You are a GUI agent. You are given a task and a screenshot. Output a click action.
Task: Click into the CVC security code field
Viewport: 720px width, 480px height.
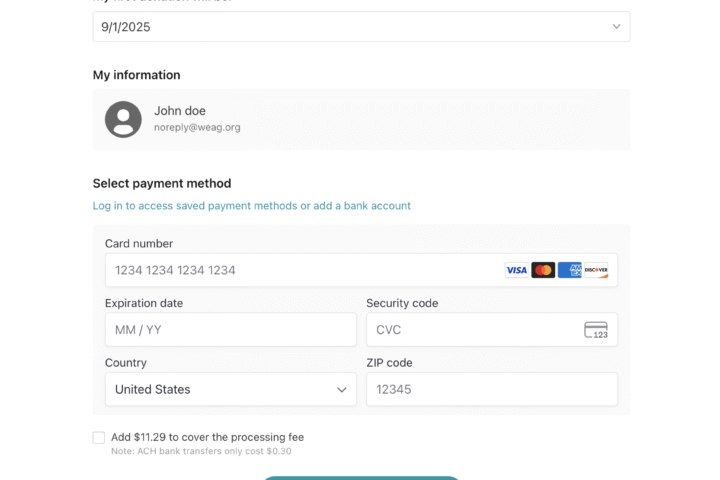tap(470, 330)
